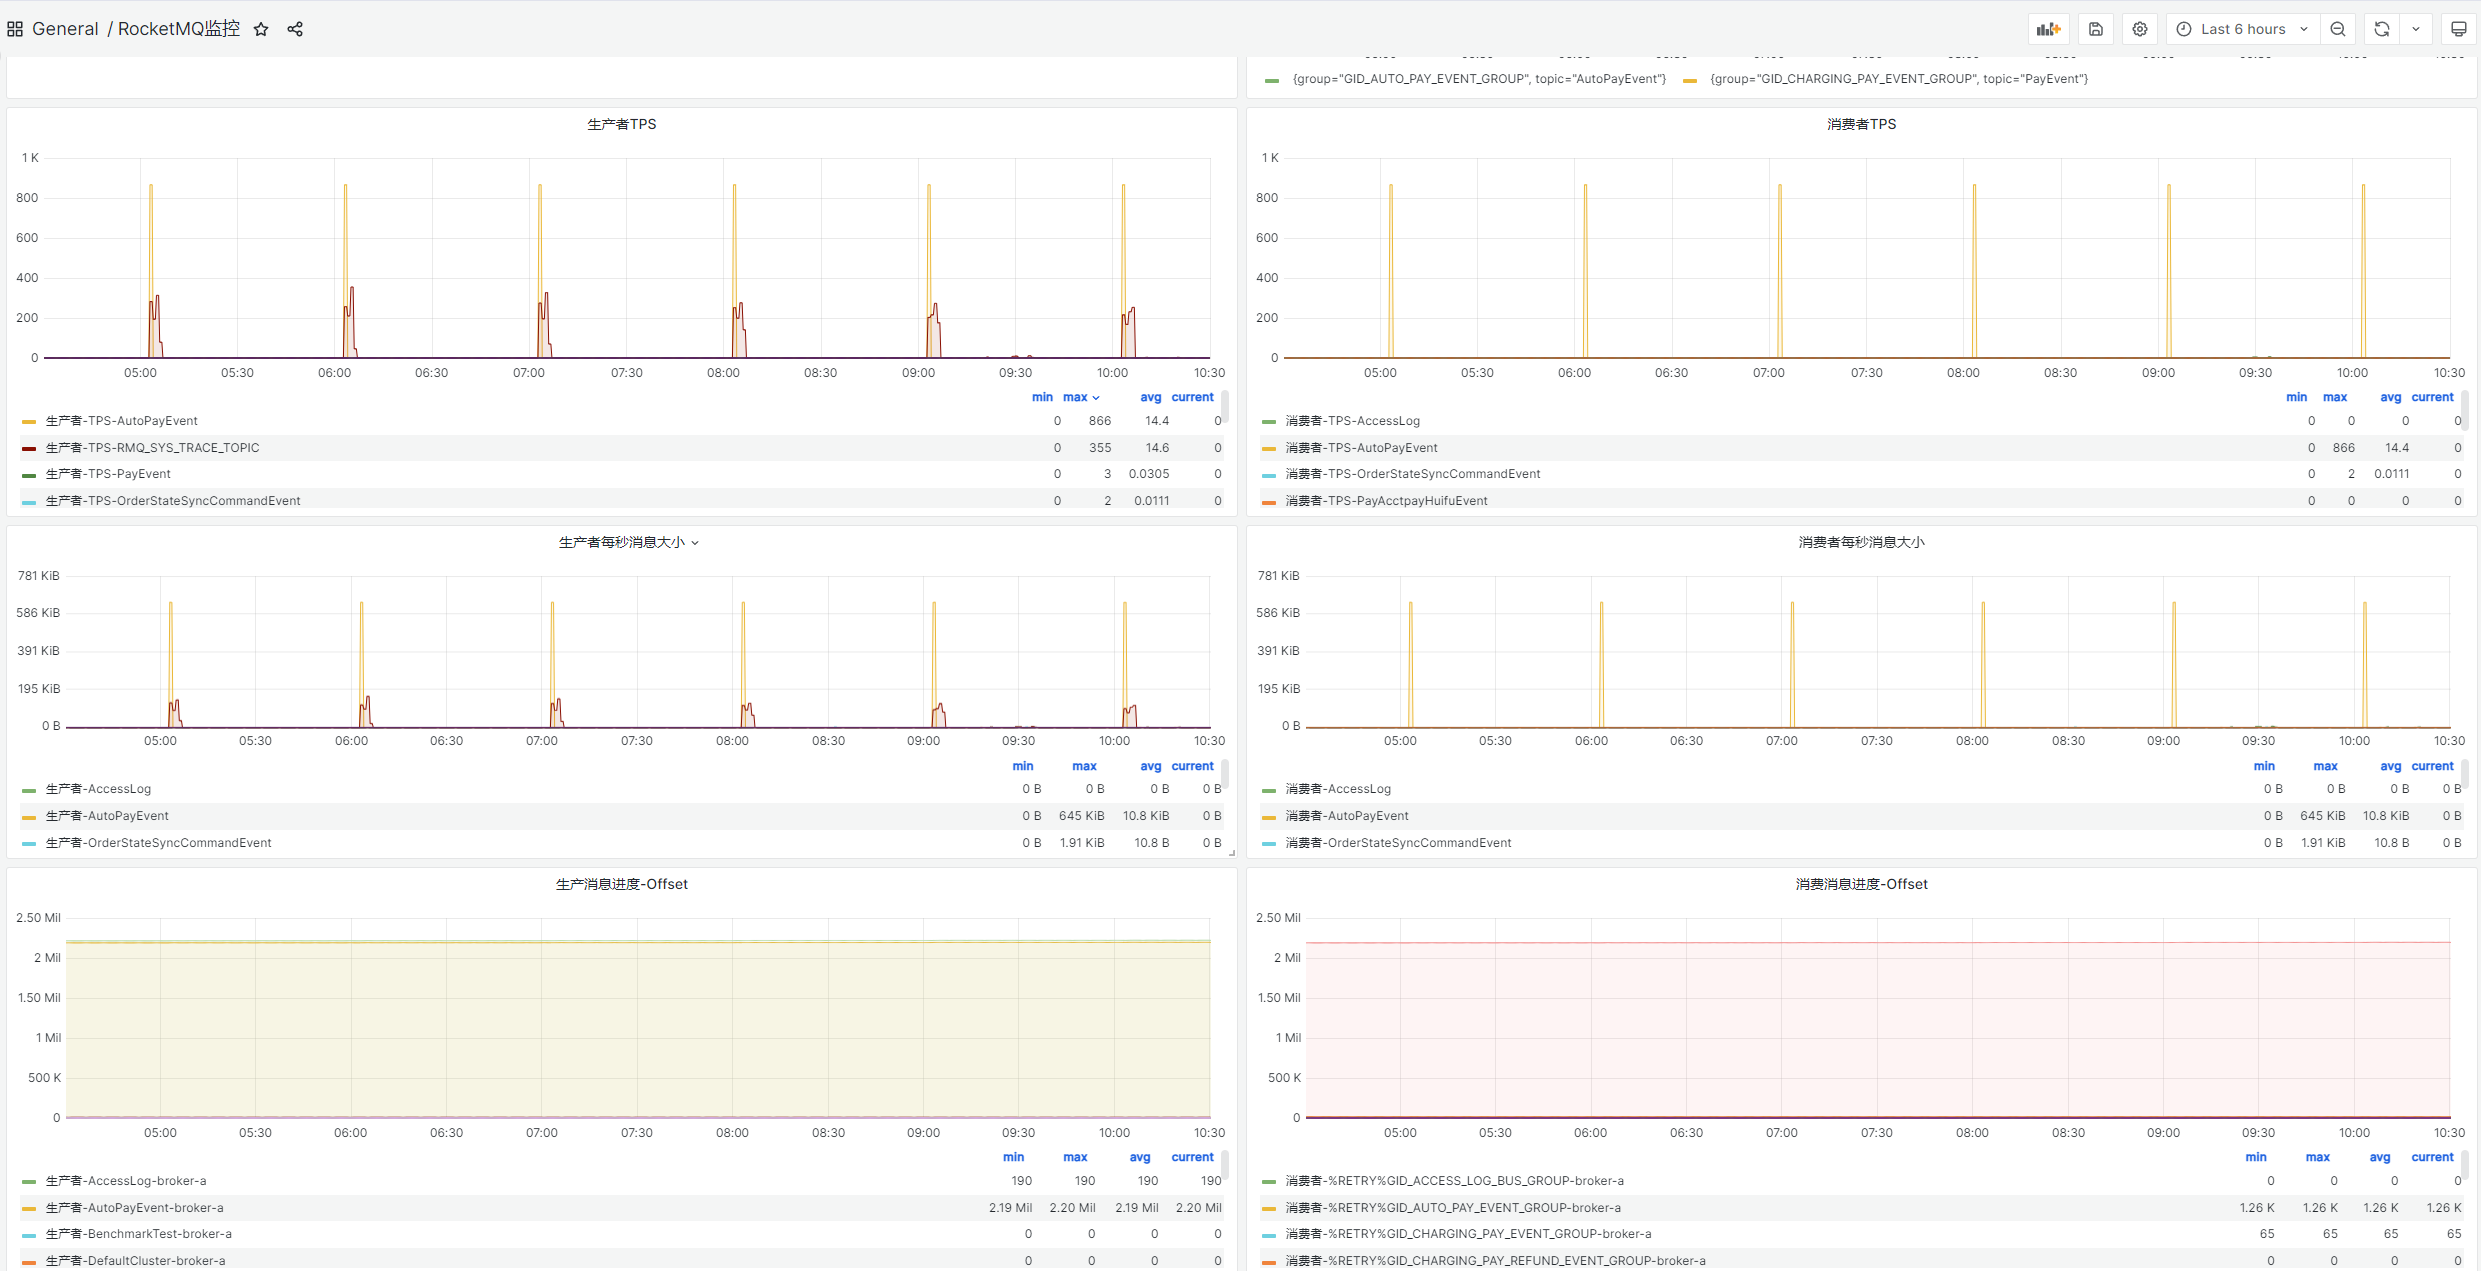Toggle 消费者-TPS-AutoPayEvent series
2481x1271 pixels.
click(x=1361, y=448)
